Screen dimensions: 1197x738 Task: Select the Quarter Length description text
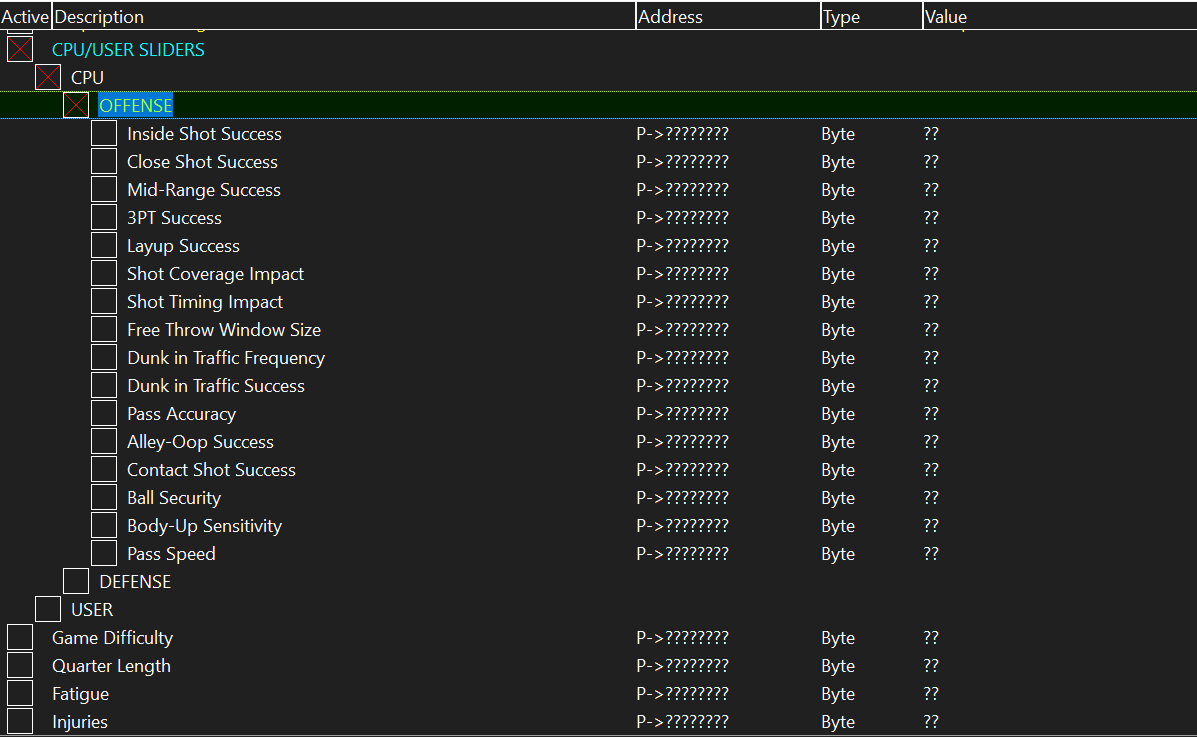click(111, 666)
